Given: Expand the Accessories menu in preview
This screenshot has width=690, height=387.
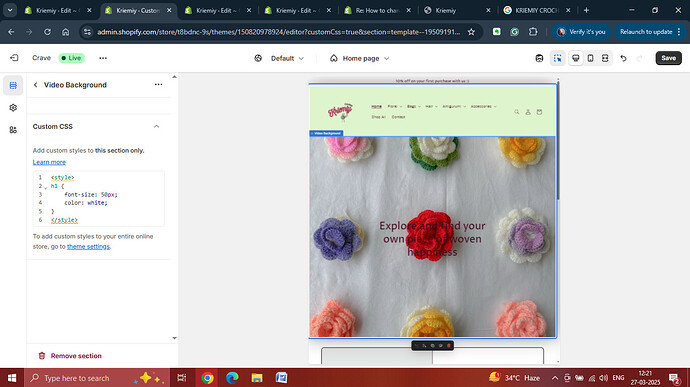Looking at the screenshot, I should [x=484, y=107].
